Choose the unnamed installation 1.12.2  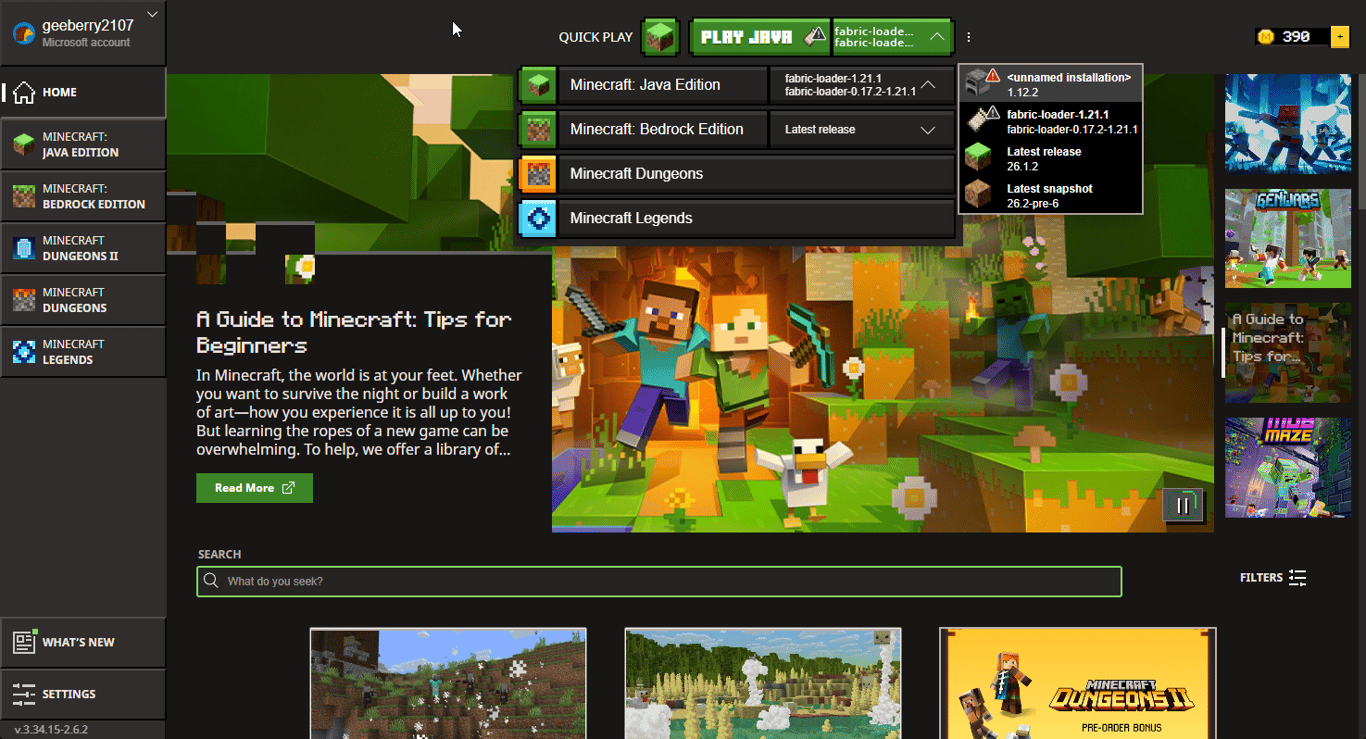[1050, 84]
